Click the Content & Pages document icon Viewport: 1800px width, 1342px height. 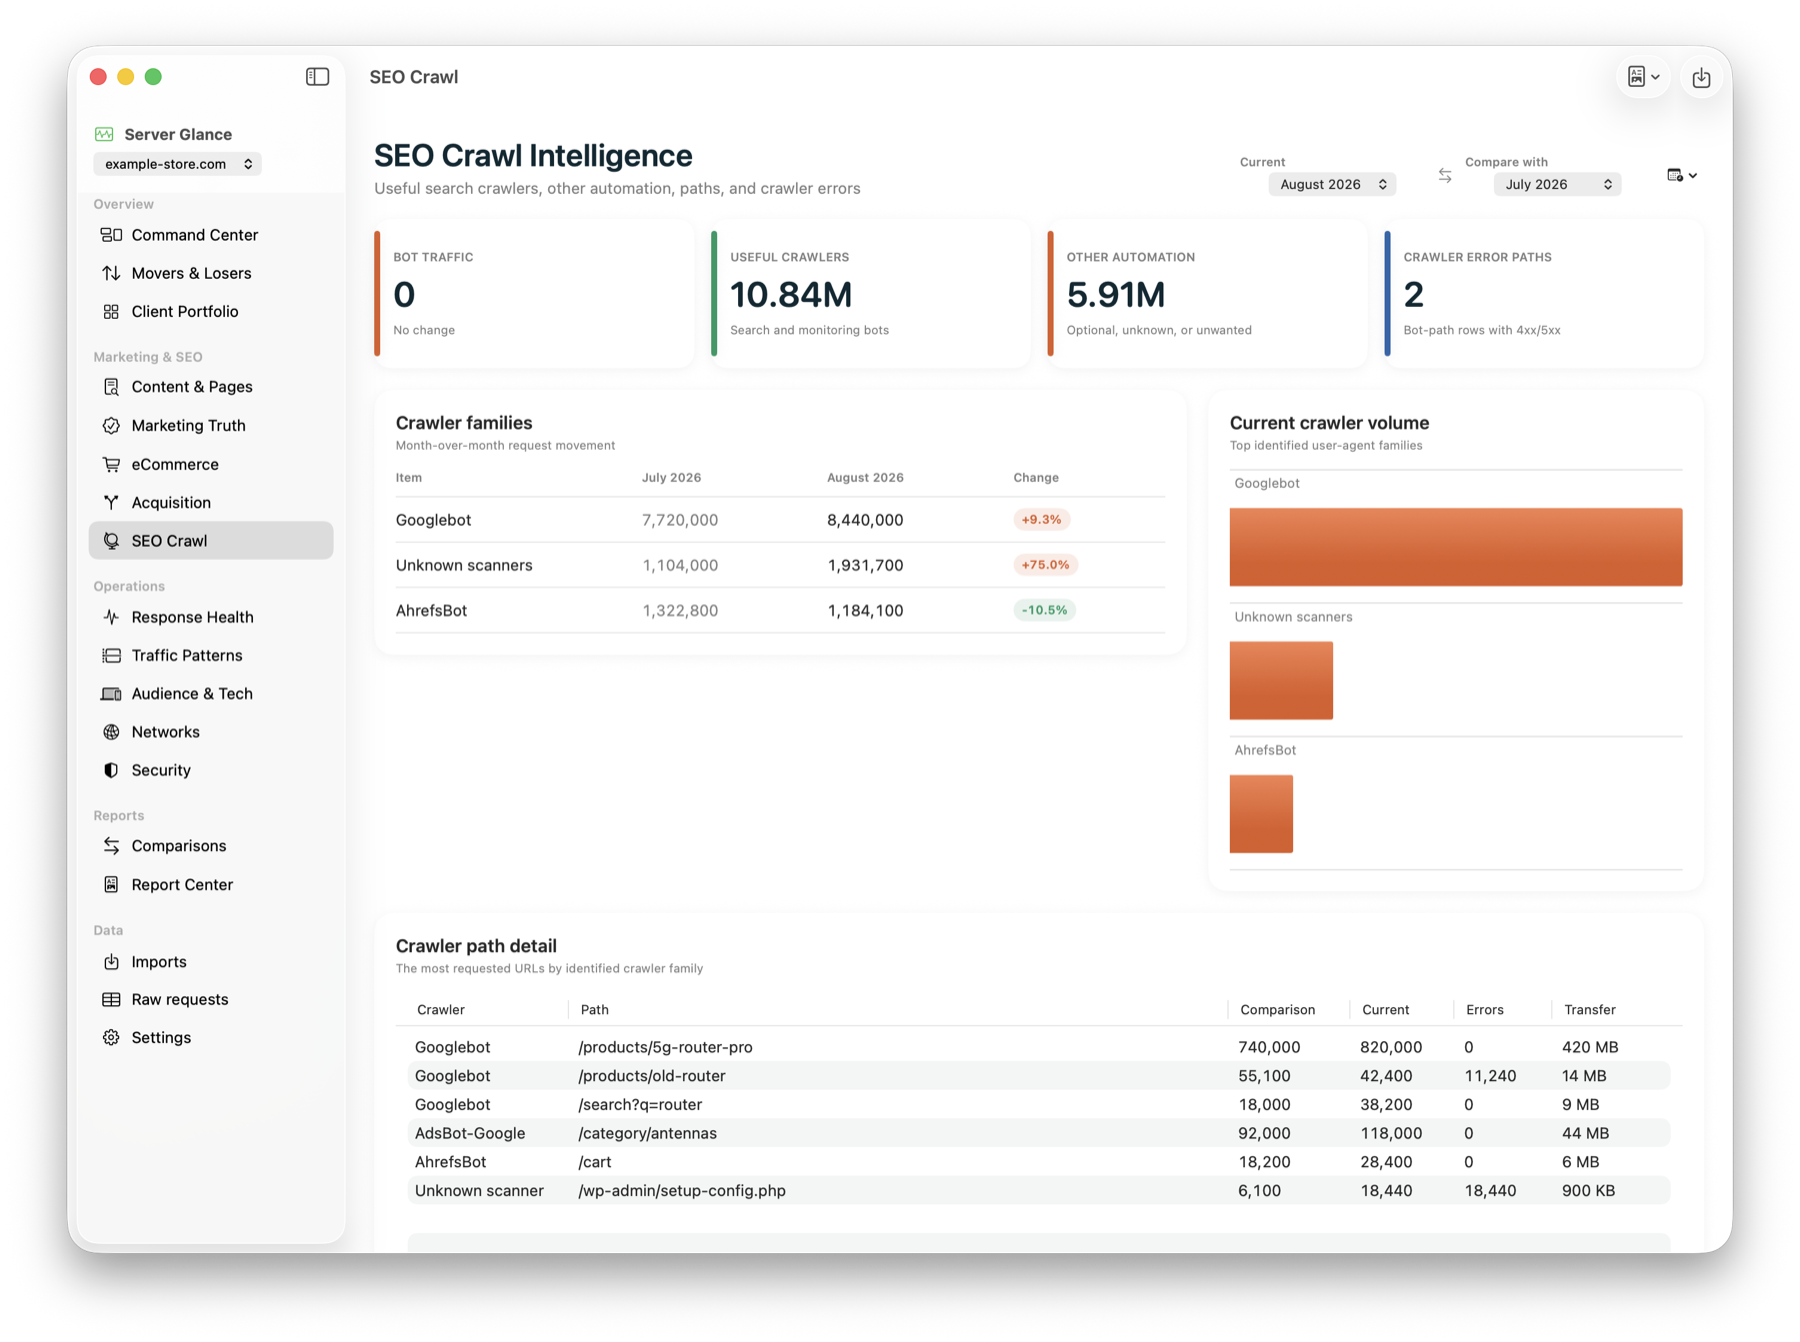pos(111,387)
